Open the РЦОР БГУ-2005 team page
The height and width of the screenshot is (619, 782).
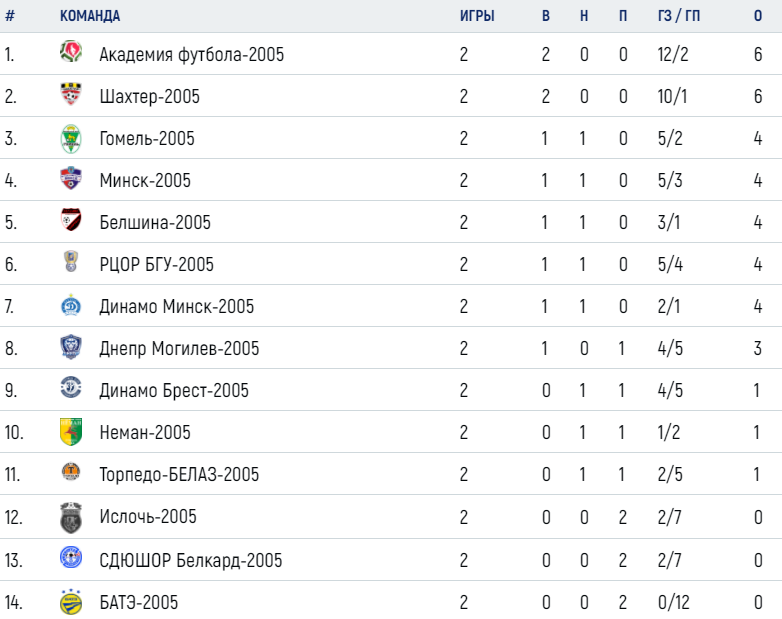tap(156, 264)
